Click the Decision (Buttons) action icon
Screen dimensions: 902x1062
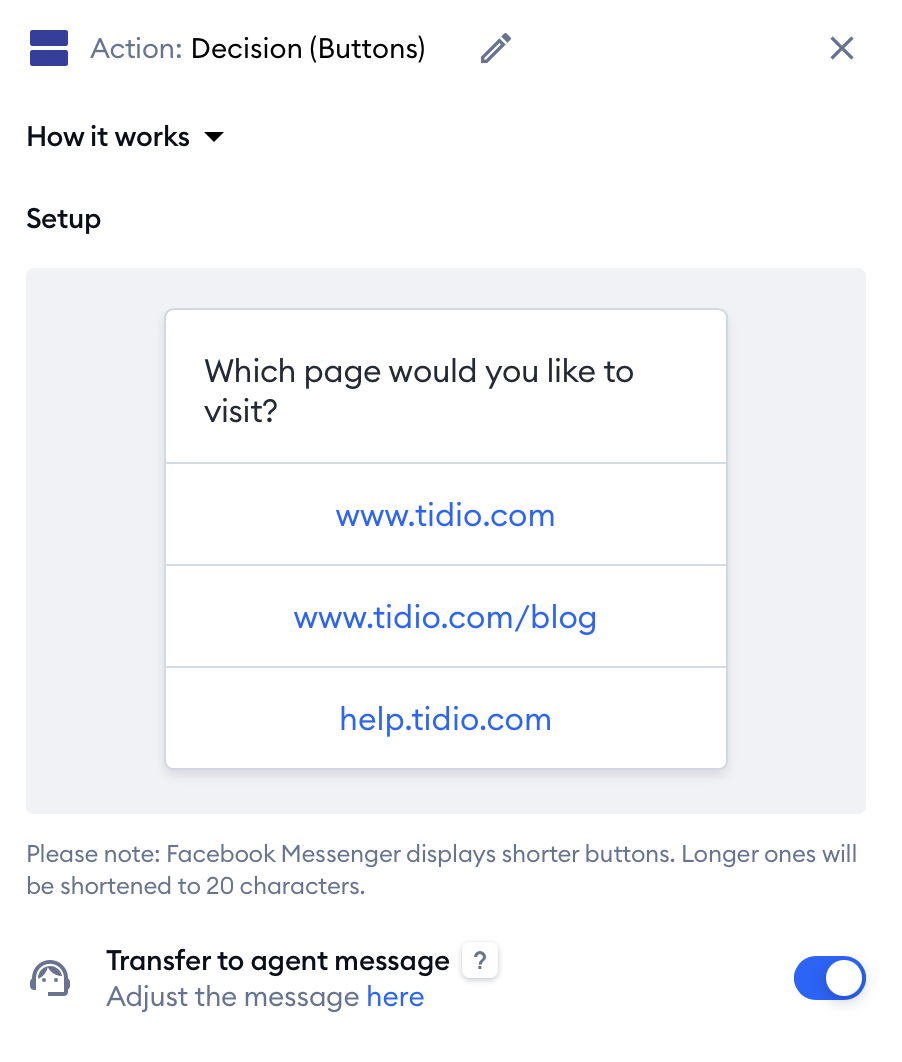tap(49, 48)
